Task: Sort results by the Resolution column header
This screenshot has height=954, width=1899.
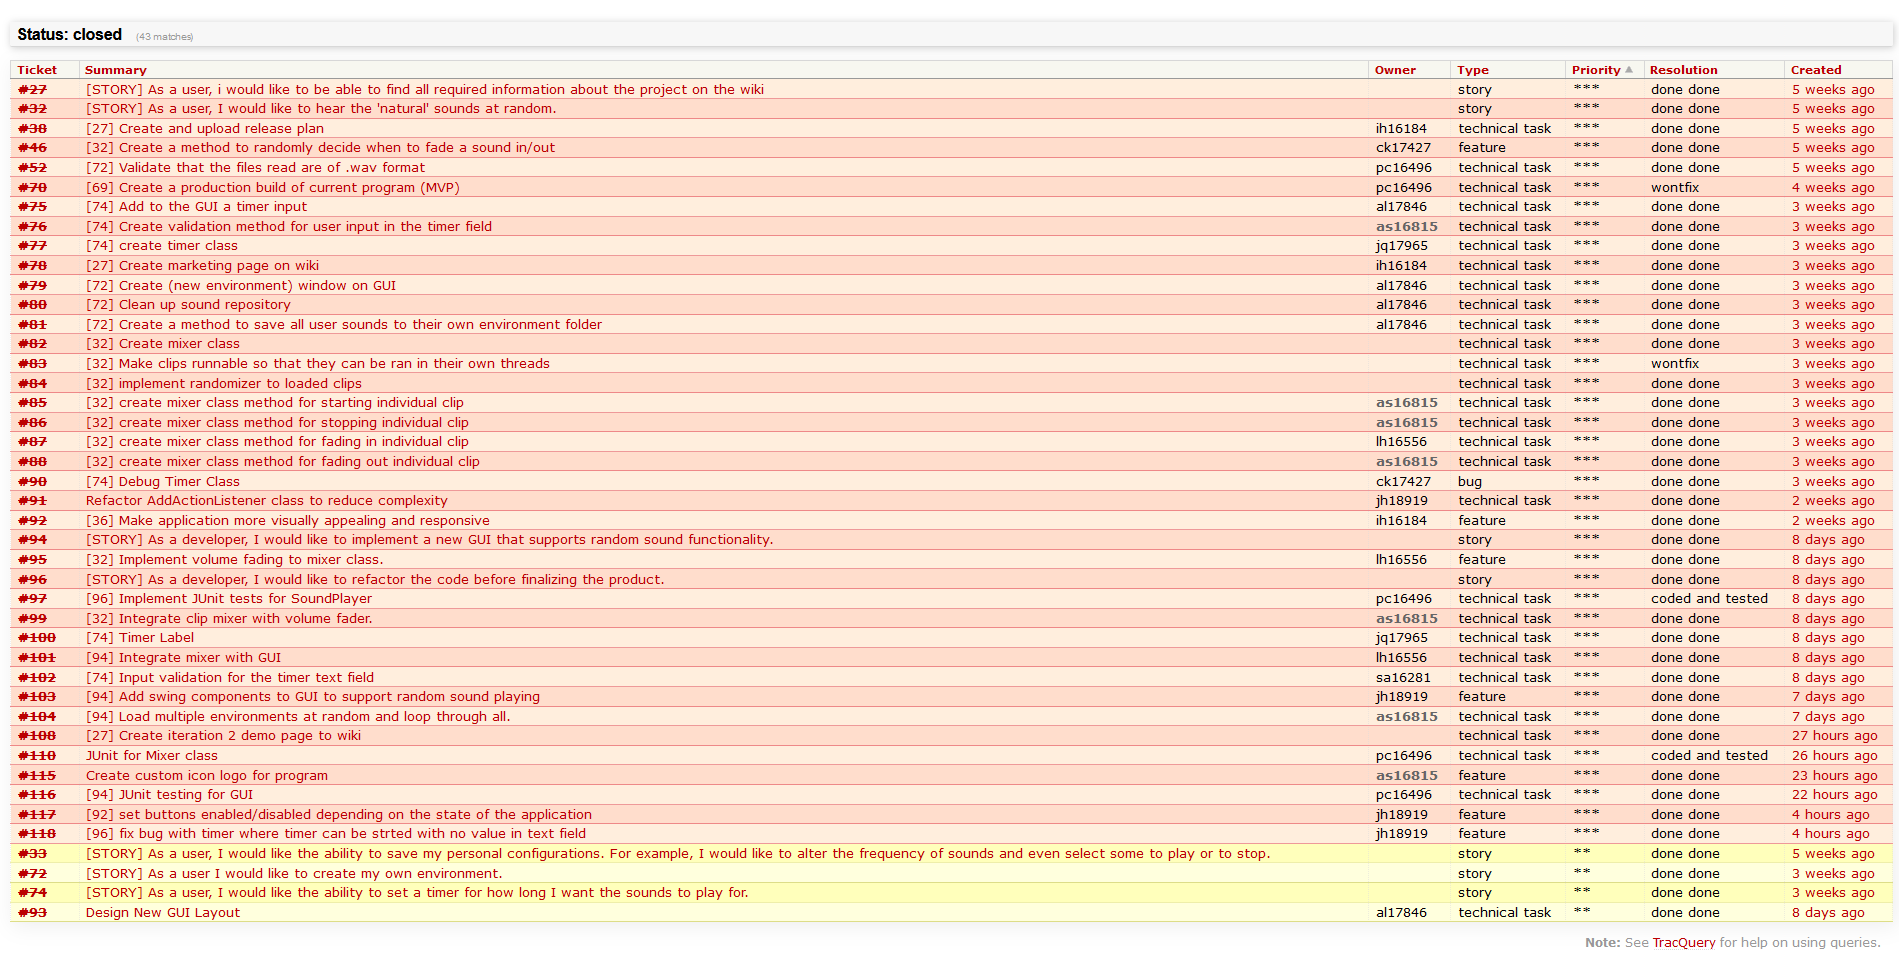Action: point(1684,70)
